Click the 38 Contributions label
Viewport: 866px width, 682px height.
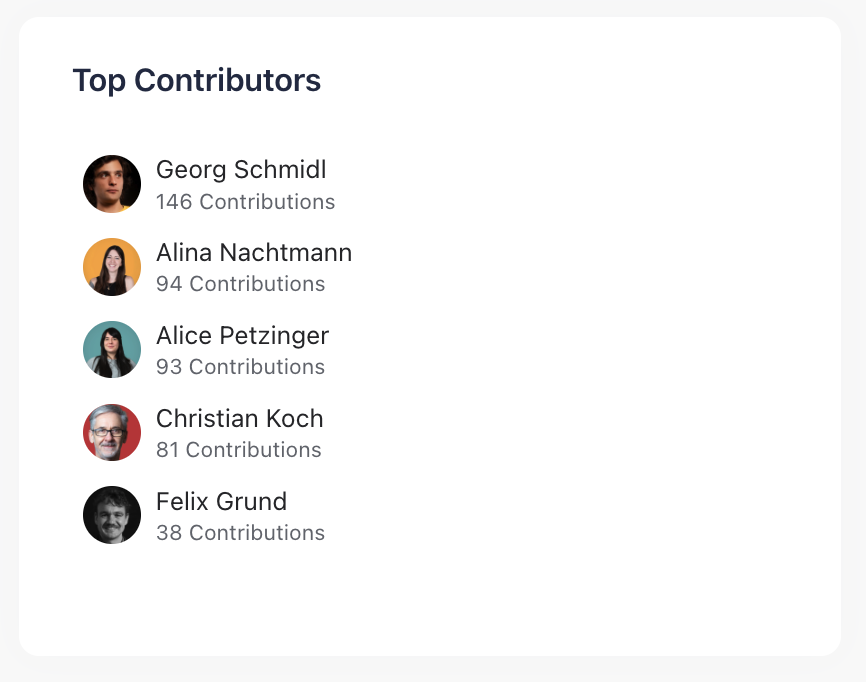pyautogui.click(x=240, y=533)
